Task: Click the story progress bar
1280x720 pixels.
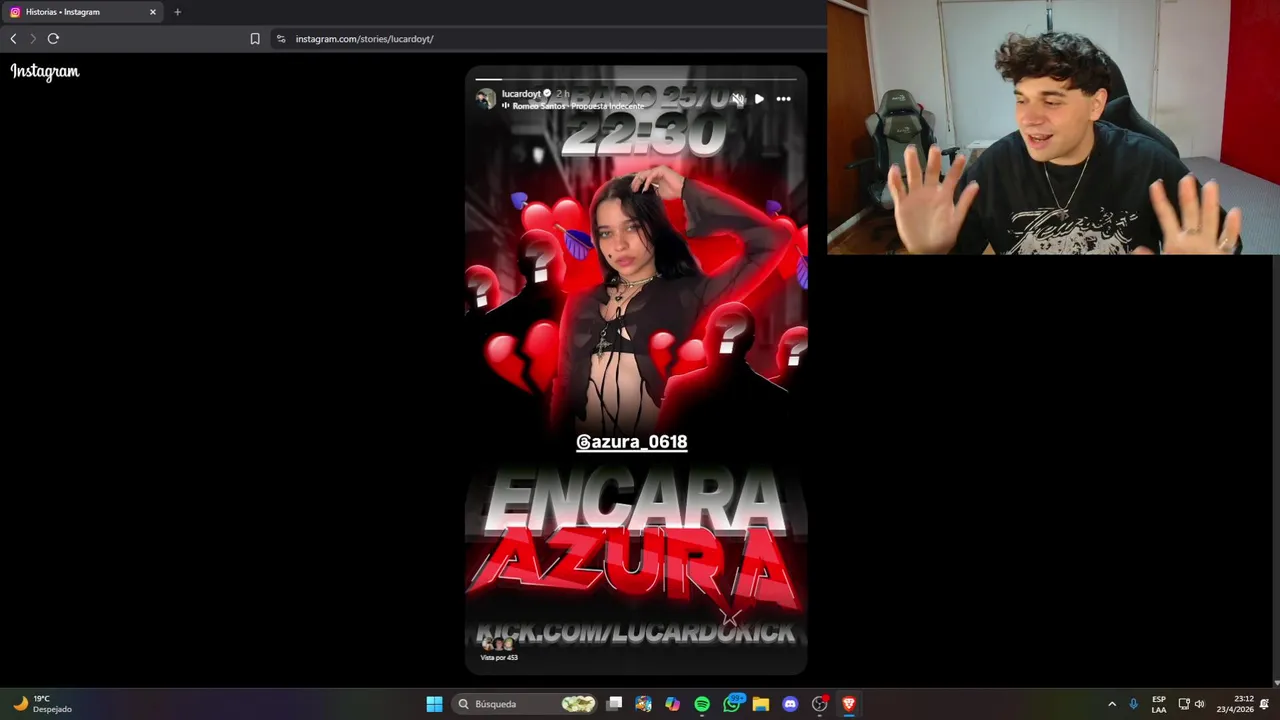Action: 636,78
